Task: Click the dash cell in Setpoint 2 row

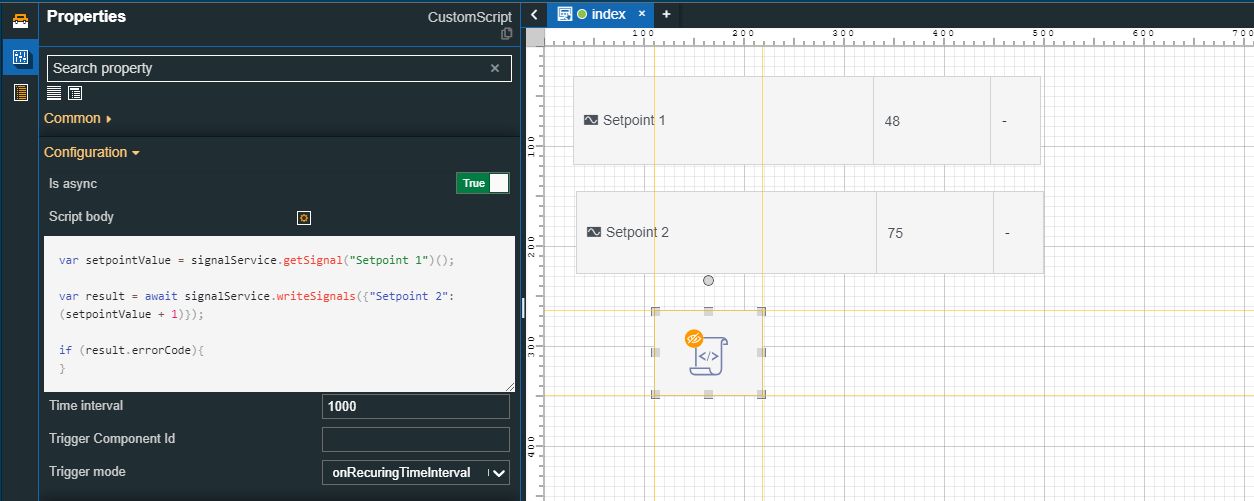Action: click(1018, 232)
